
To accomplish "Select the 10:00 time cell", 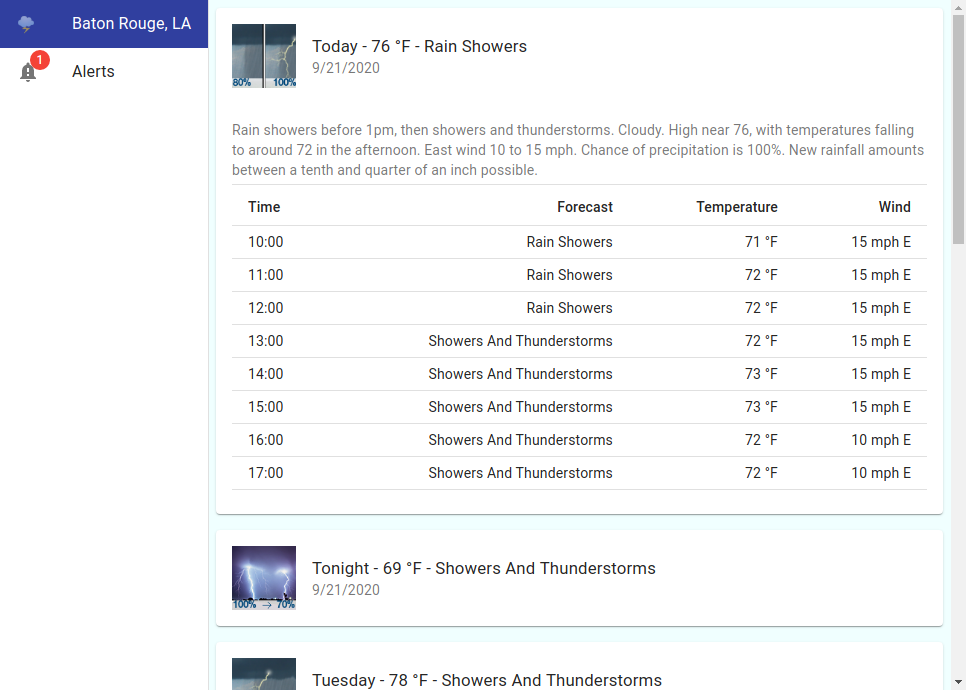I will (266, 242).
